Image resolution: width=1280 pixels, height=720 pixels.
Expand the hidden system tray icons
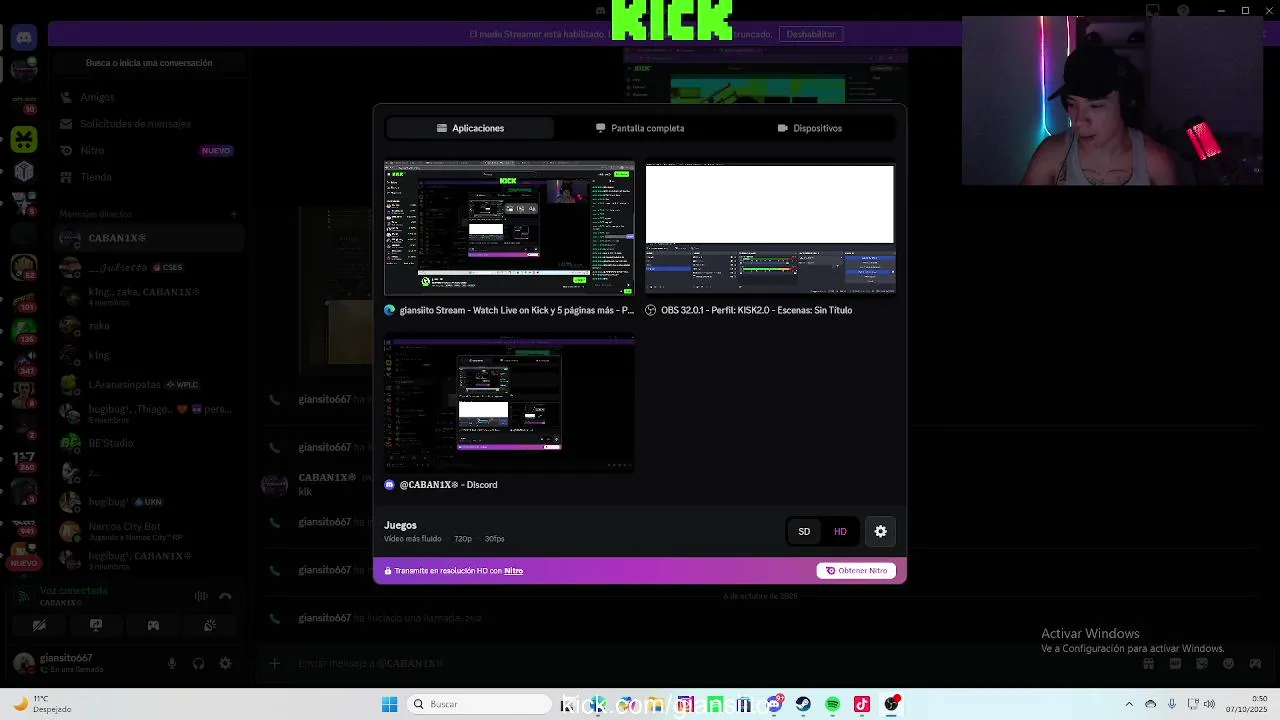click(x=1129, y=704)
